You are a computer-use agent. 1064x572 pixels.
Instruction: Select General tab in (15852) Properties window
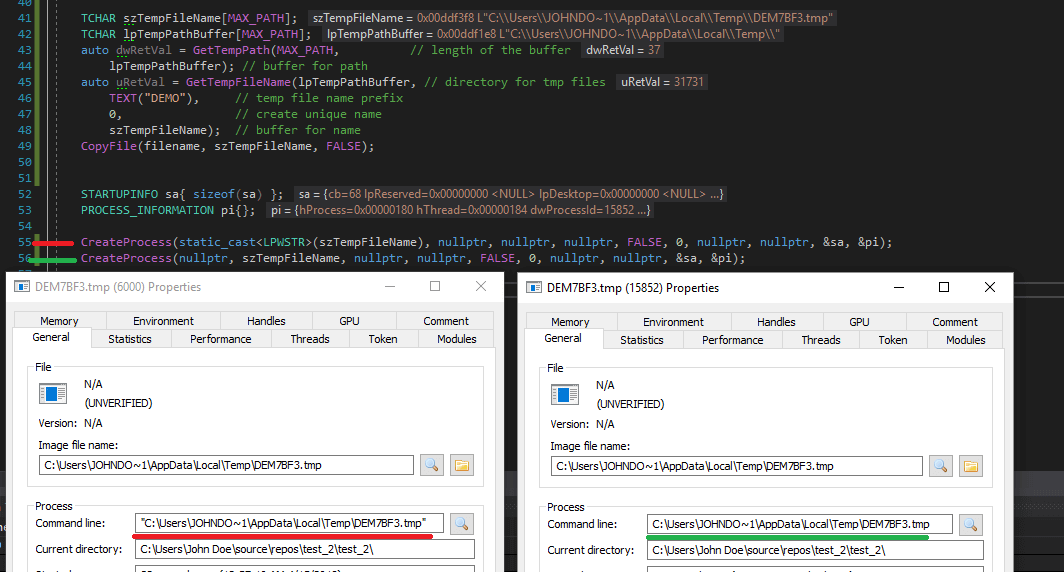[563, 338]
